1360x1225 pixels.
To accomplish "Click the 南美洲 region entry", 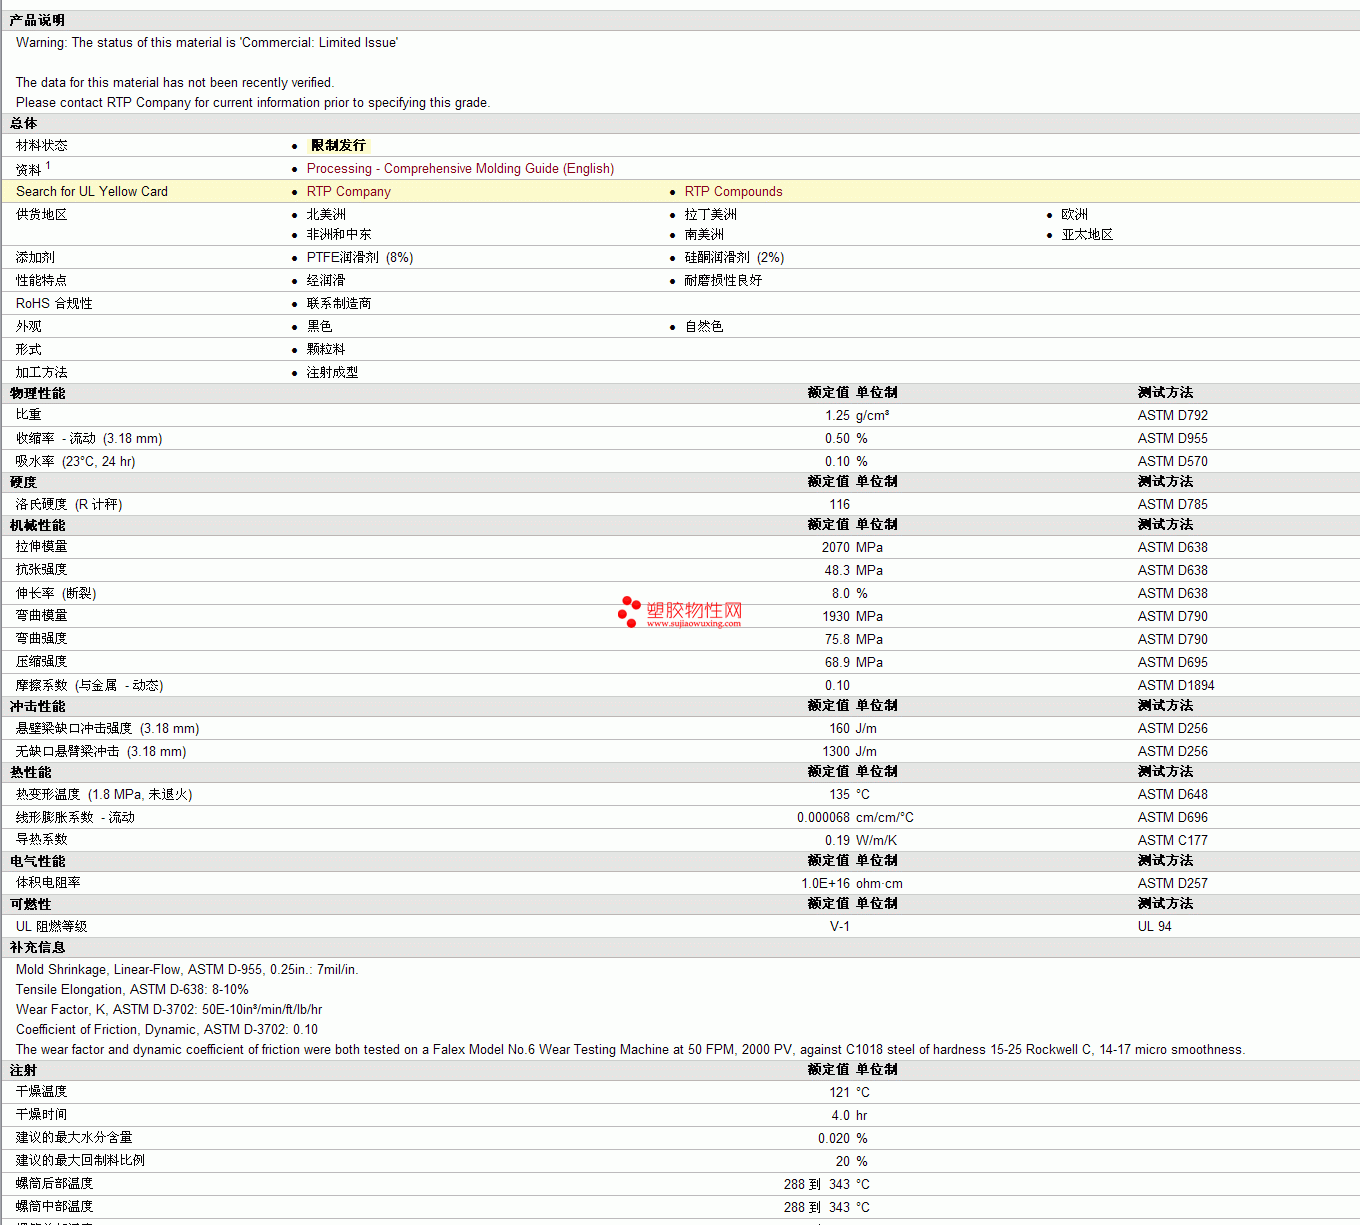I will [704, 235].
